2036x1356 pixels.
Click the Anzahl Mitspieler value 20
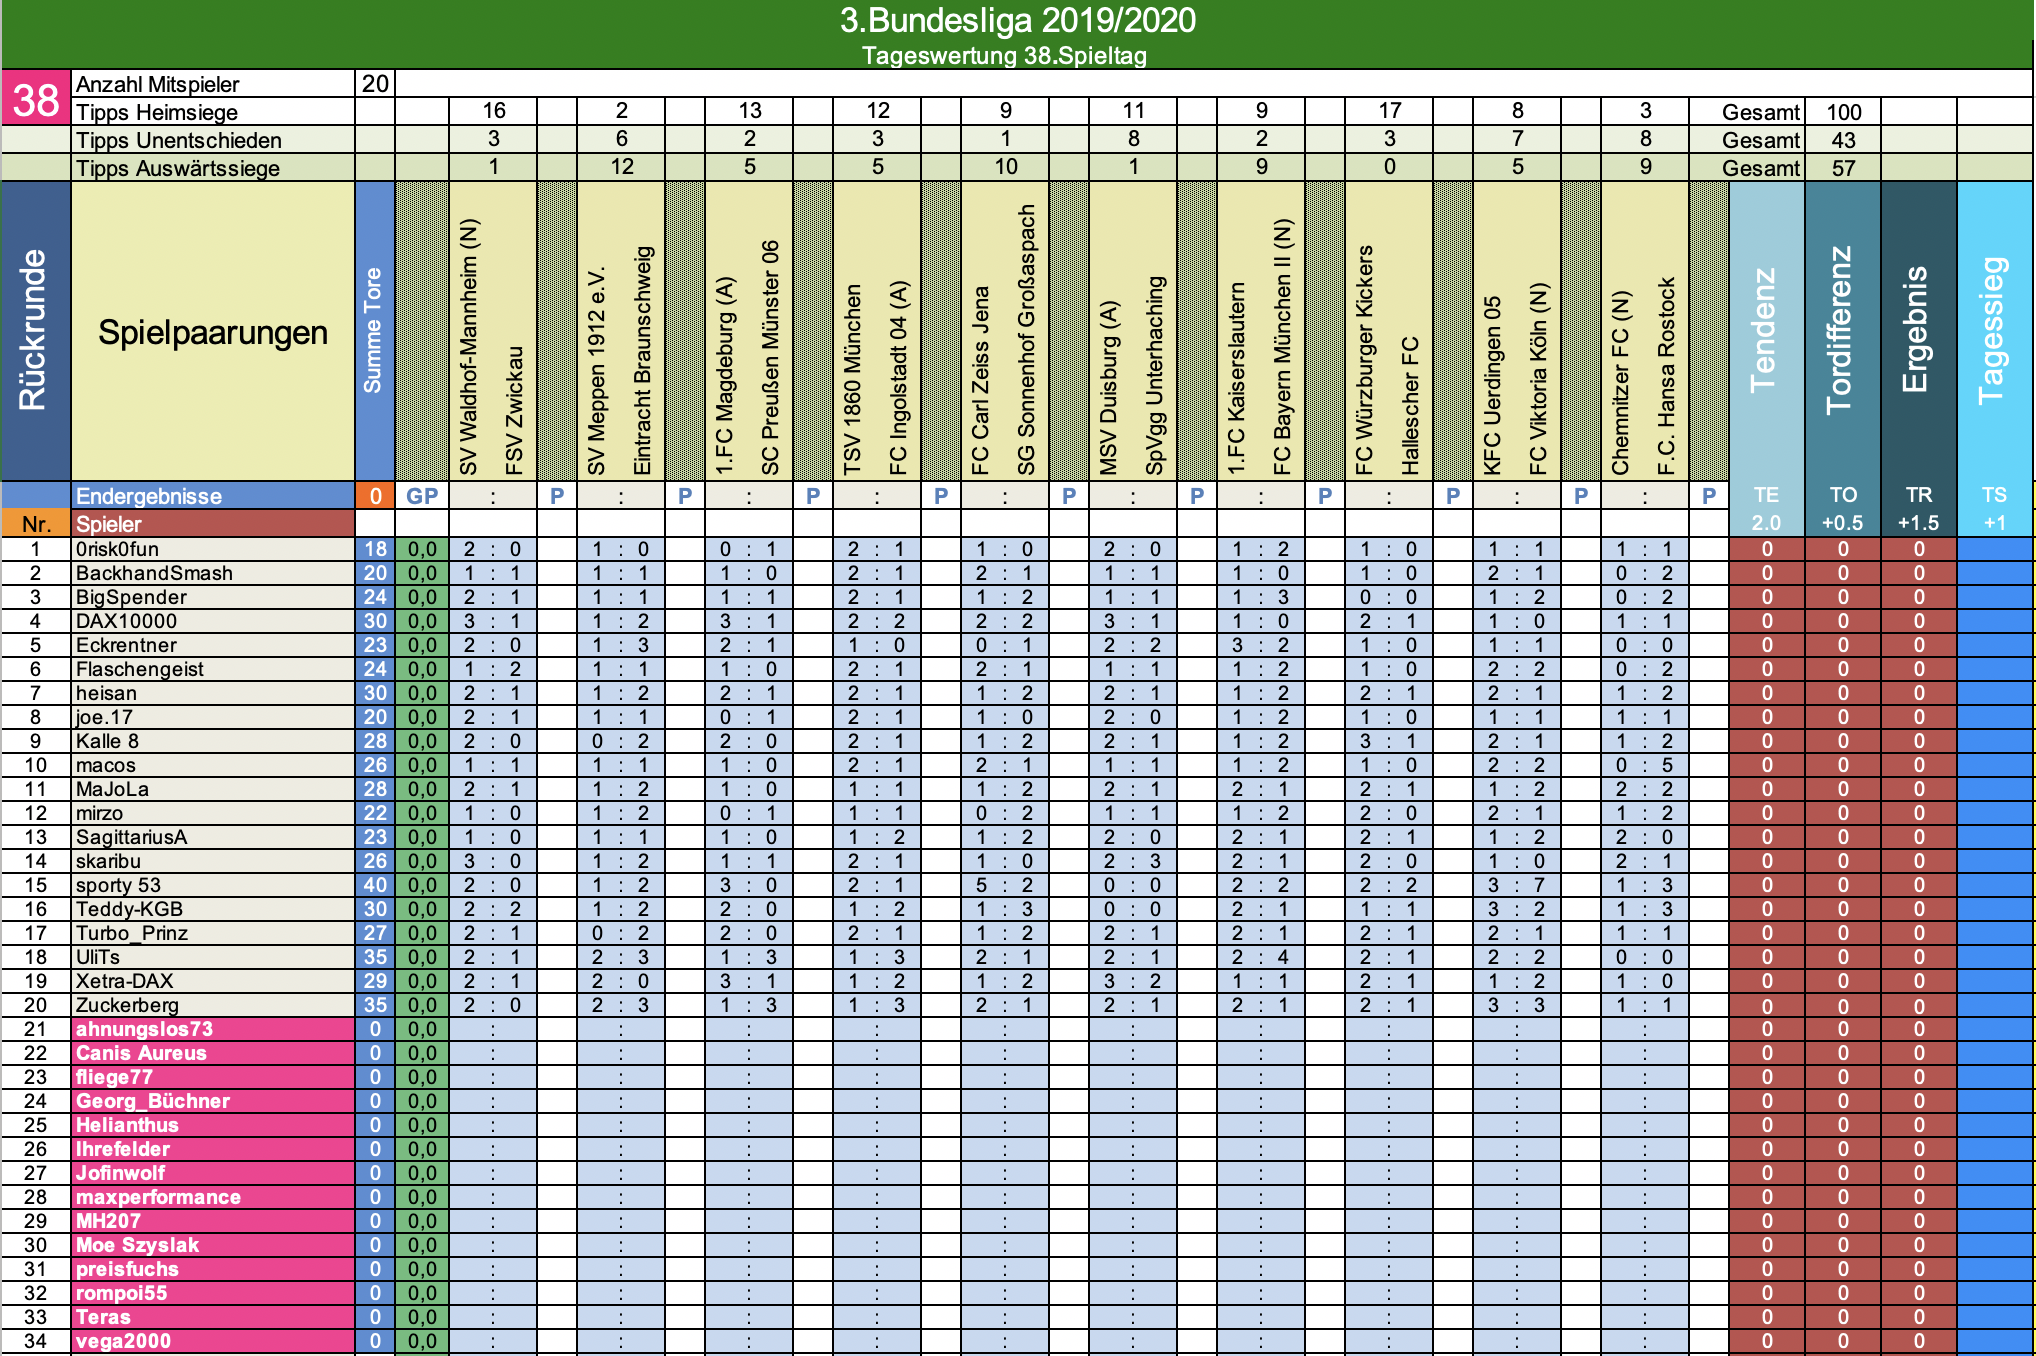pos(375,84)
